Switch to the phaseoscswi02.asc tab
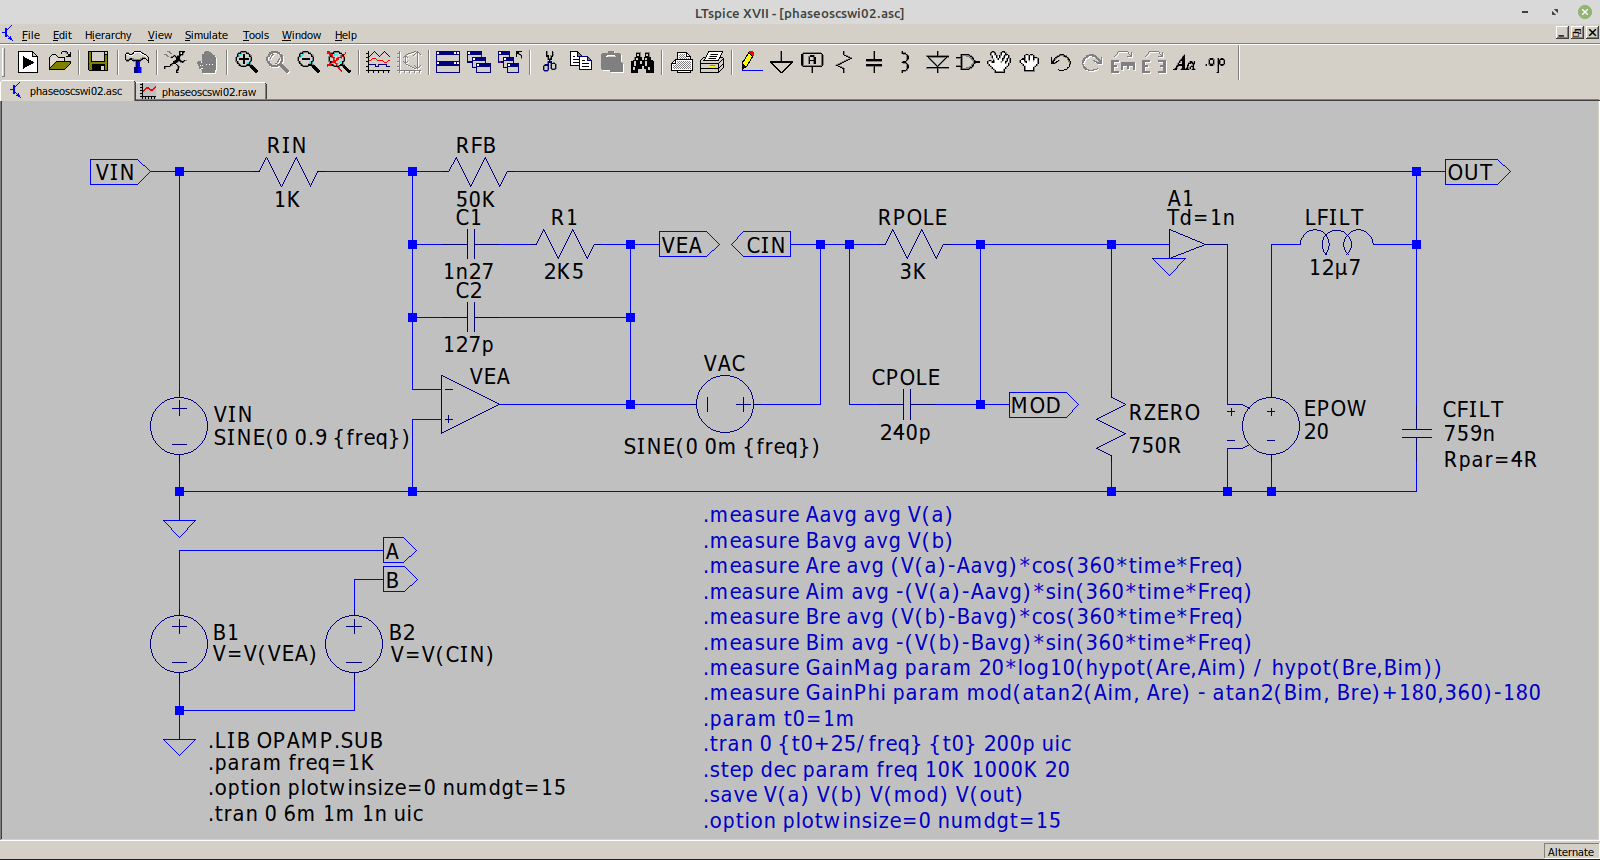 pyautogui.click(x=68, y=91)
